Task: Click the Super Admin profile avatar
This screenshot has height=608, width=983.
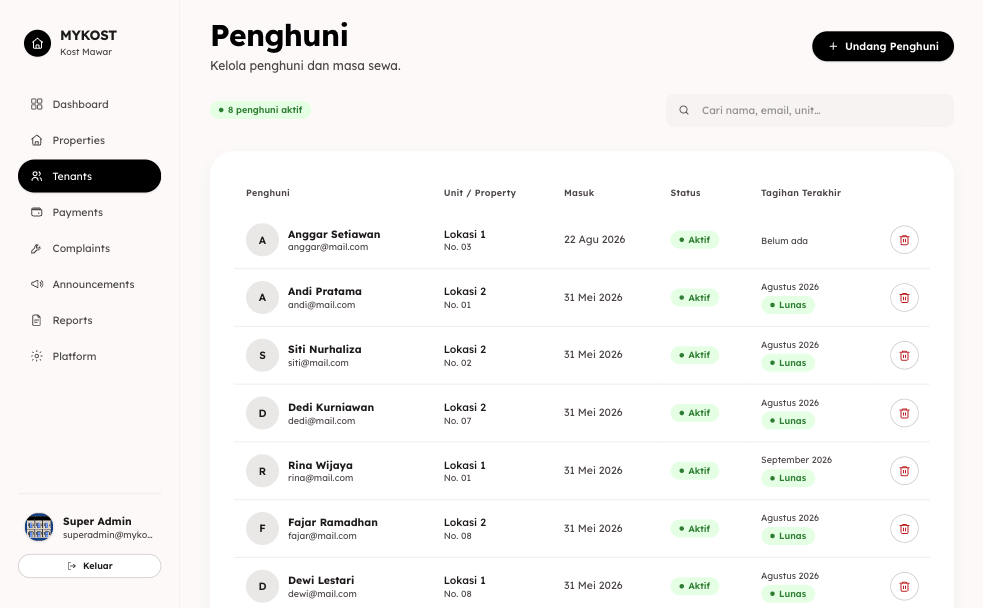Action: click(39, 527)
